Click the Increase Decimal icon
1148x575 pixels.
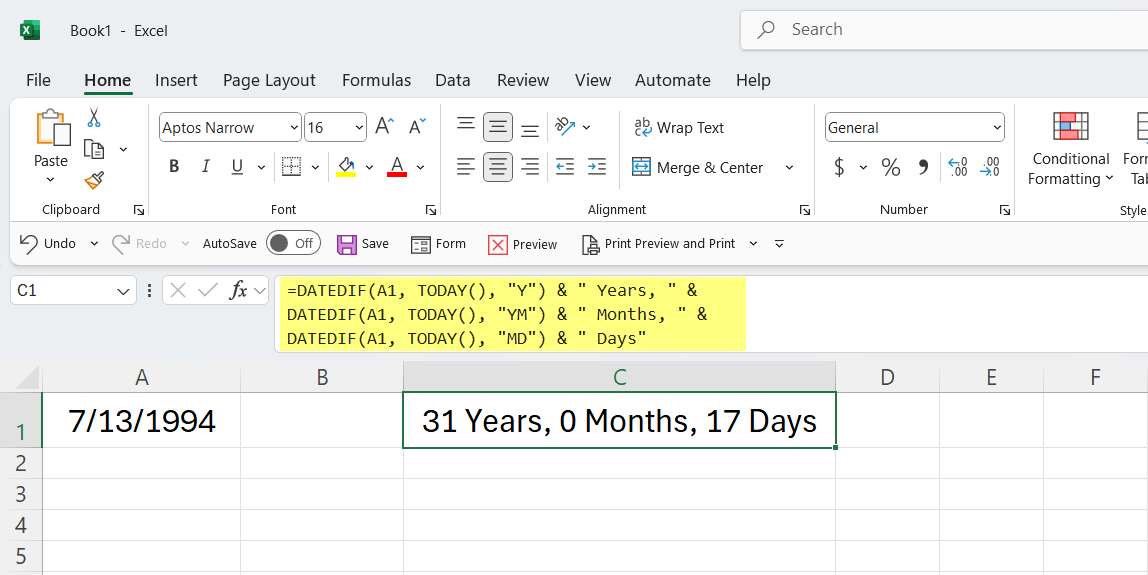(957, 167)
